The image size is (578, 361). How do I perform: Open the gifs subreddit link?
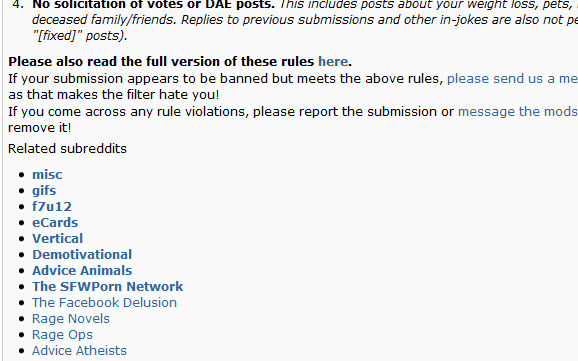click(44, 191)
